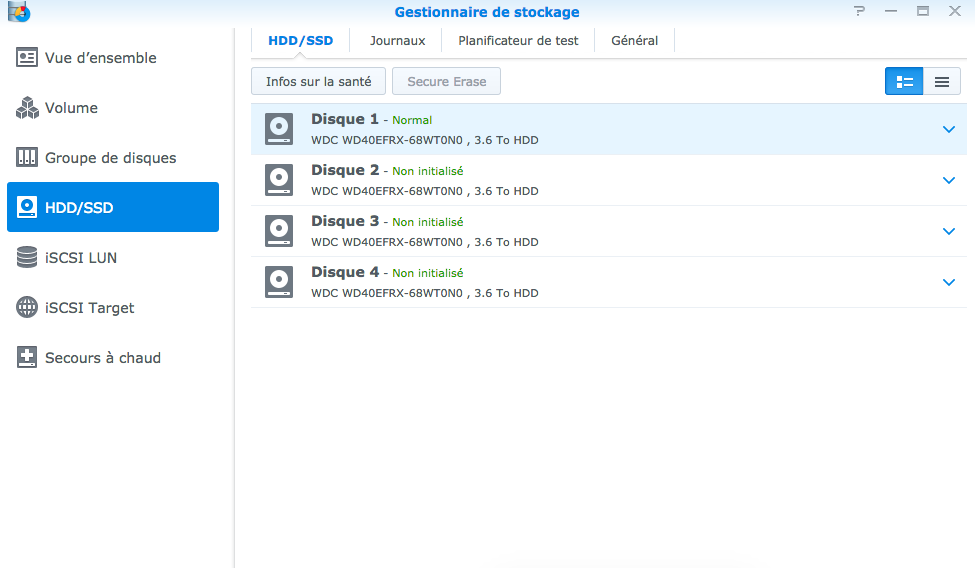The height and width of the screenshot is (568, 975).
Task: Switch to compact list view
Action: coord(942,81)
